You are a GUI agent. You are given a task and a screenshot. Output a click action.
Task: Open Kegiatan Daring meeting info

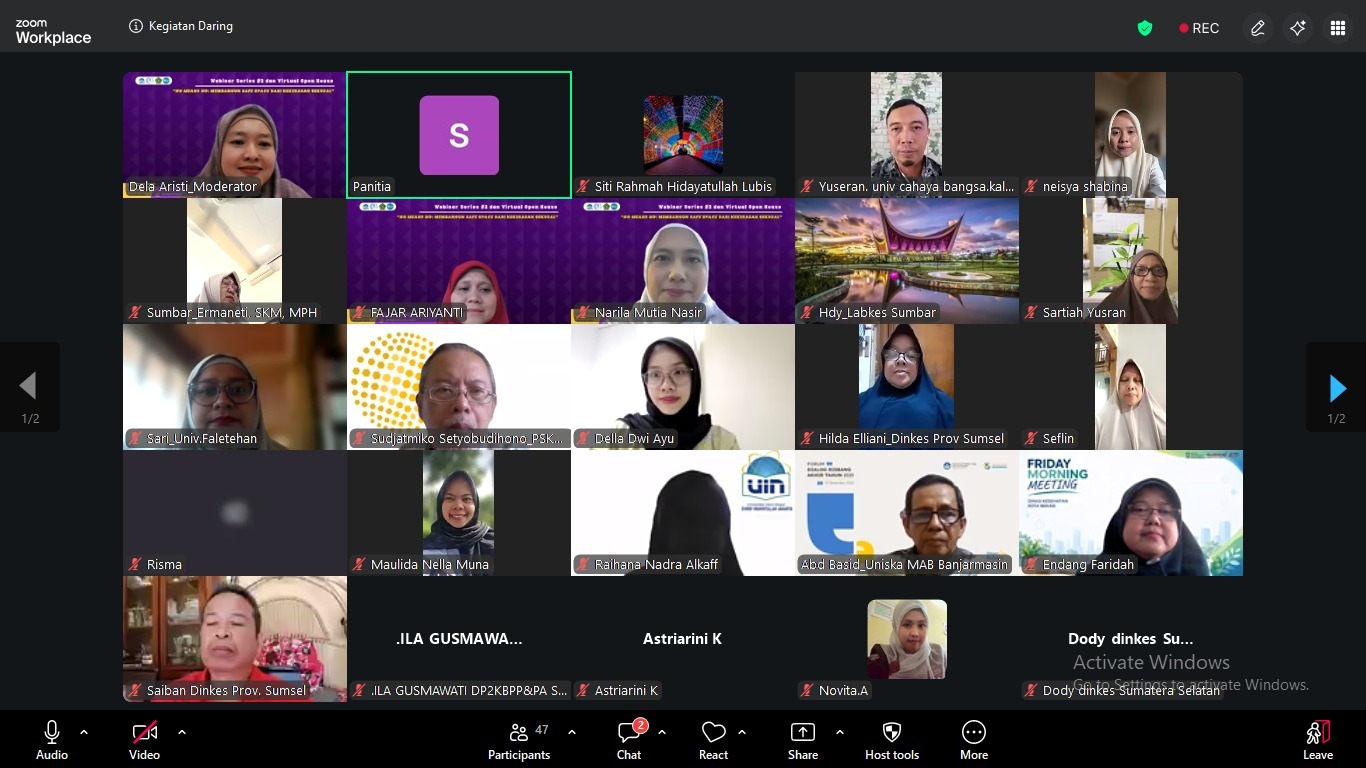point(182,27)
